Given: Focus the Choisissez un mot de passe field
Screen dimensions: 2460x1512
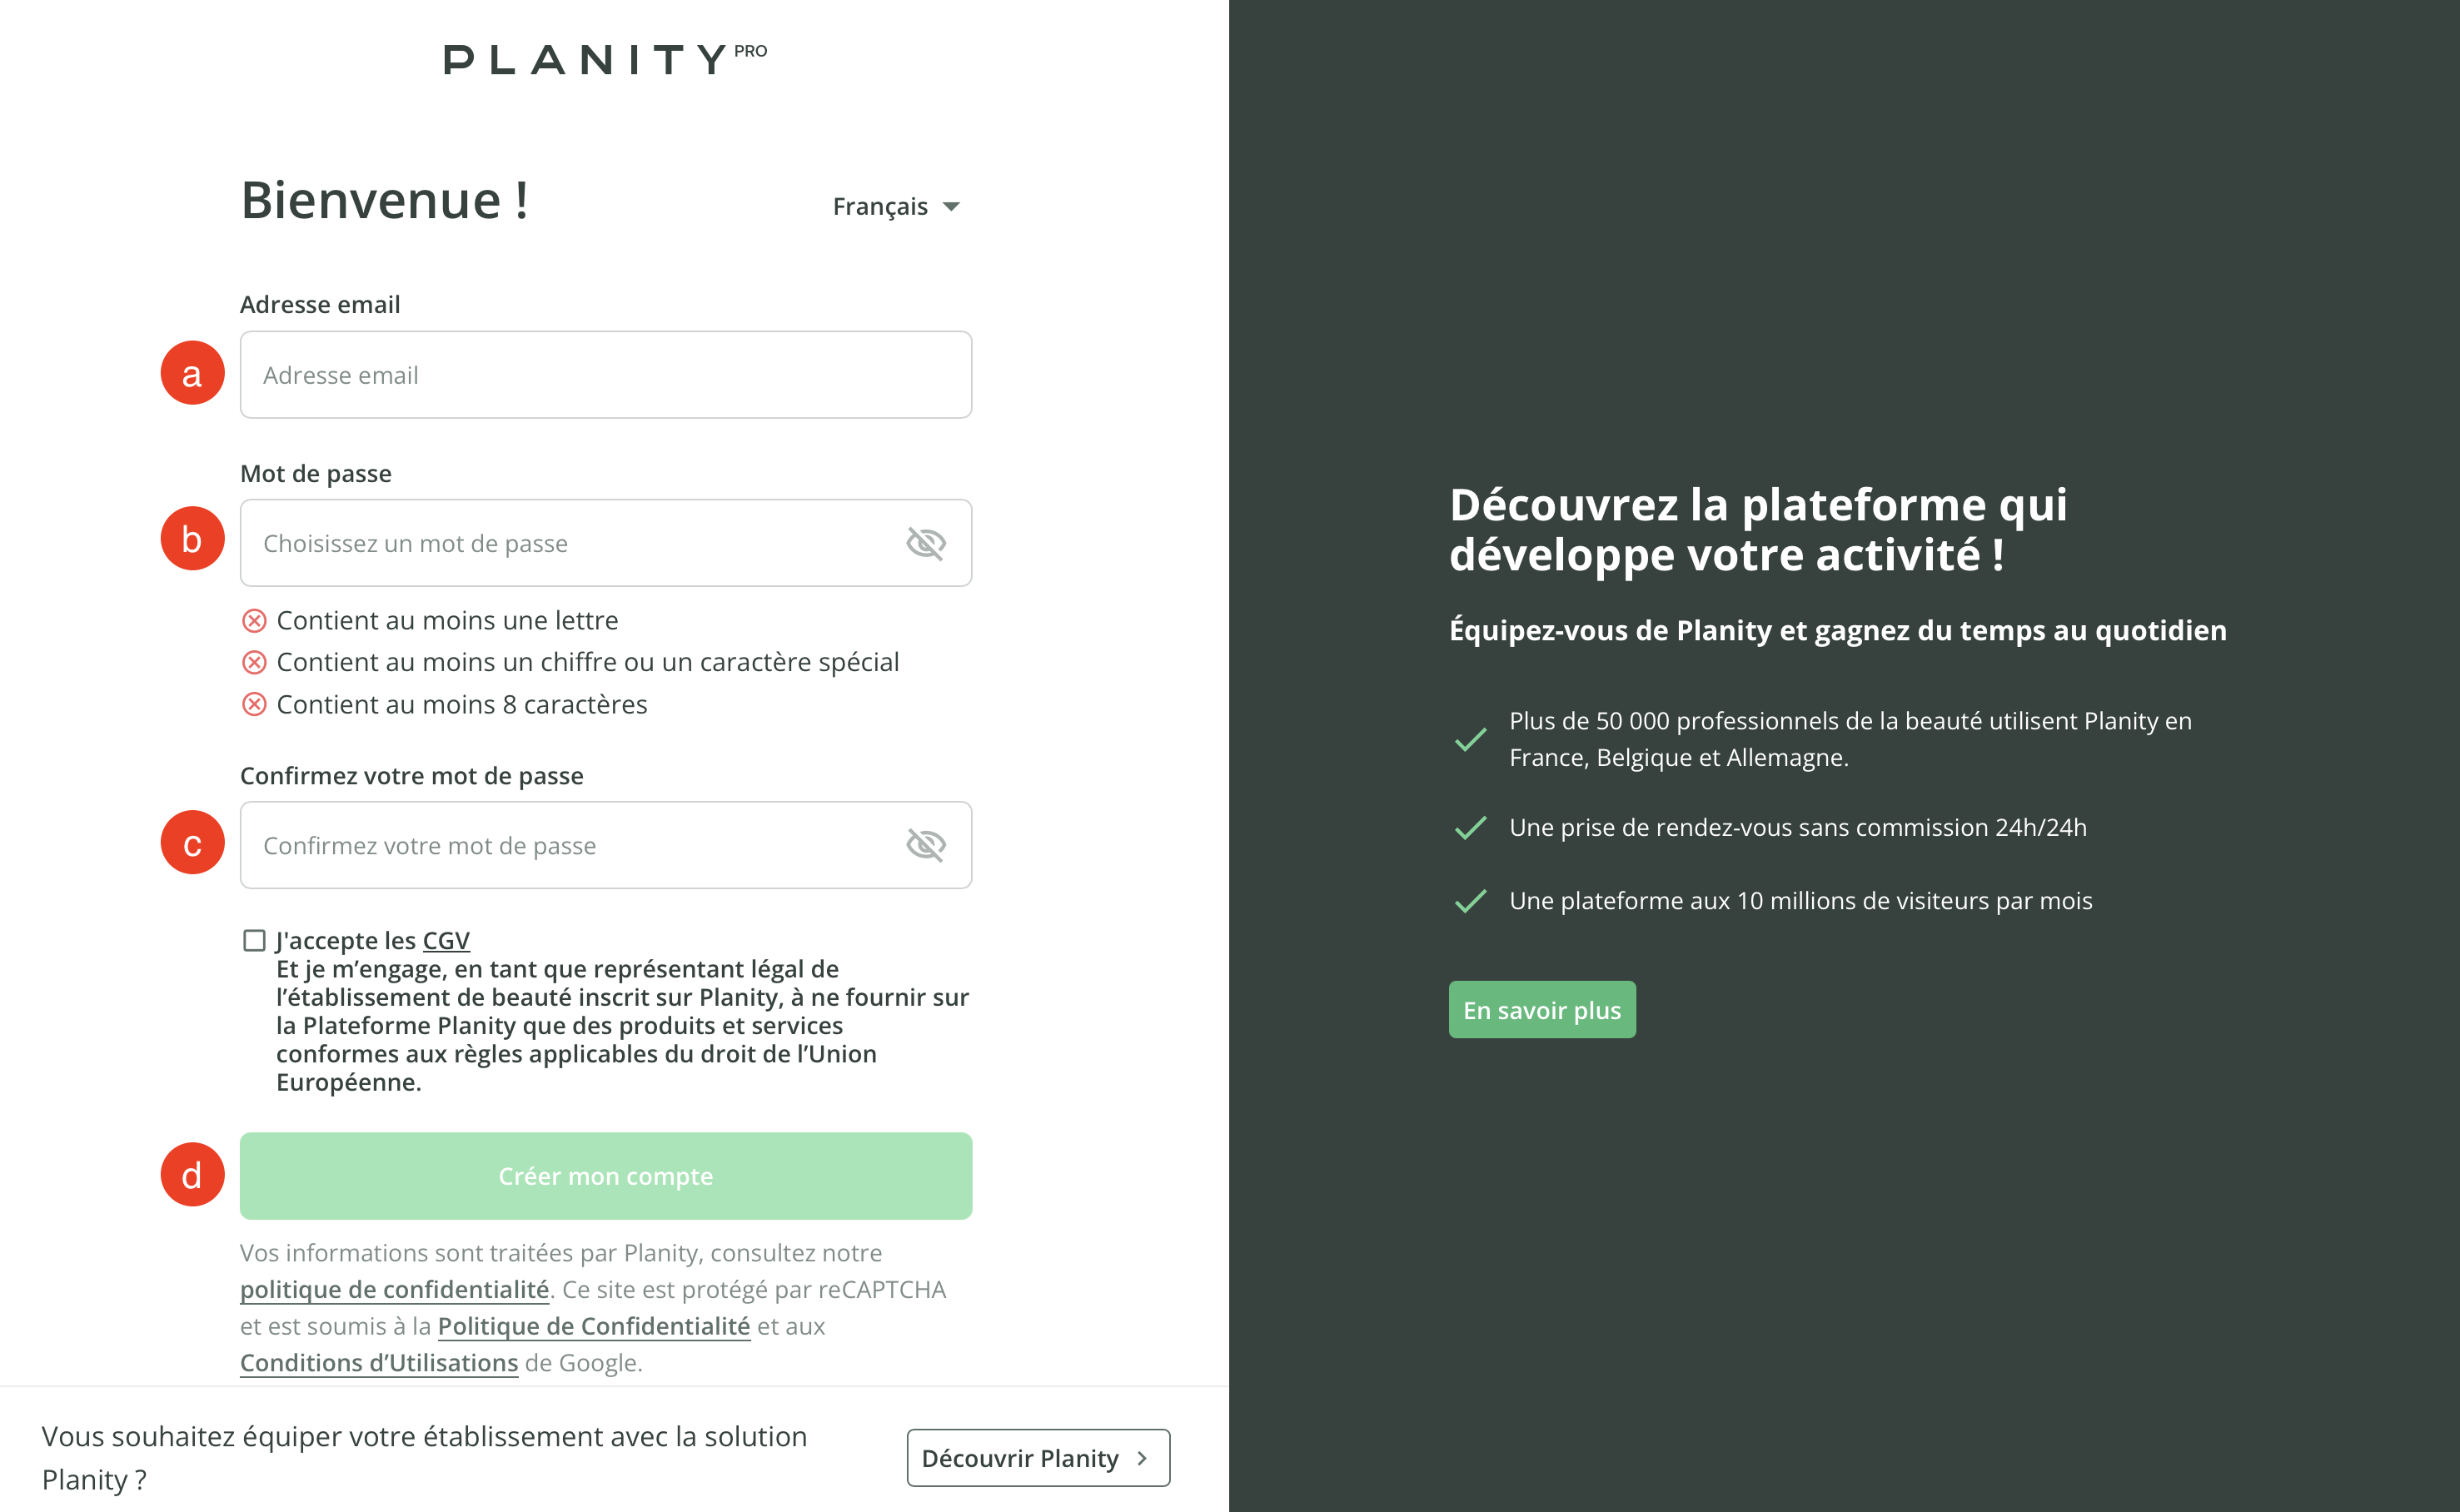Looking at the screenshot, I should coord(570,543).
